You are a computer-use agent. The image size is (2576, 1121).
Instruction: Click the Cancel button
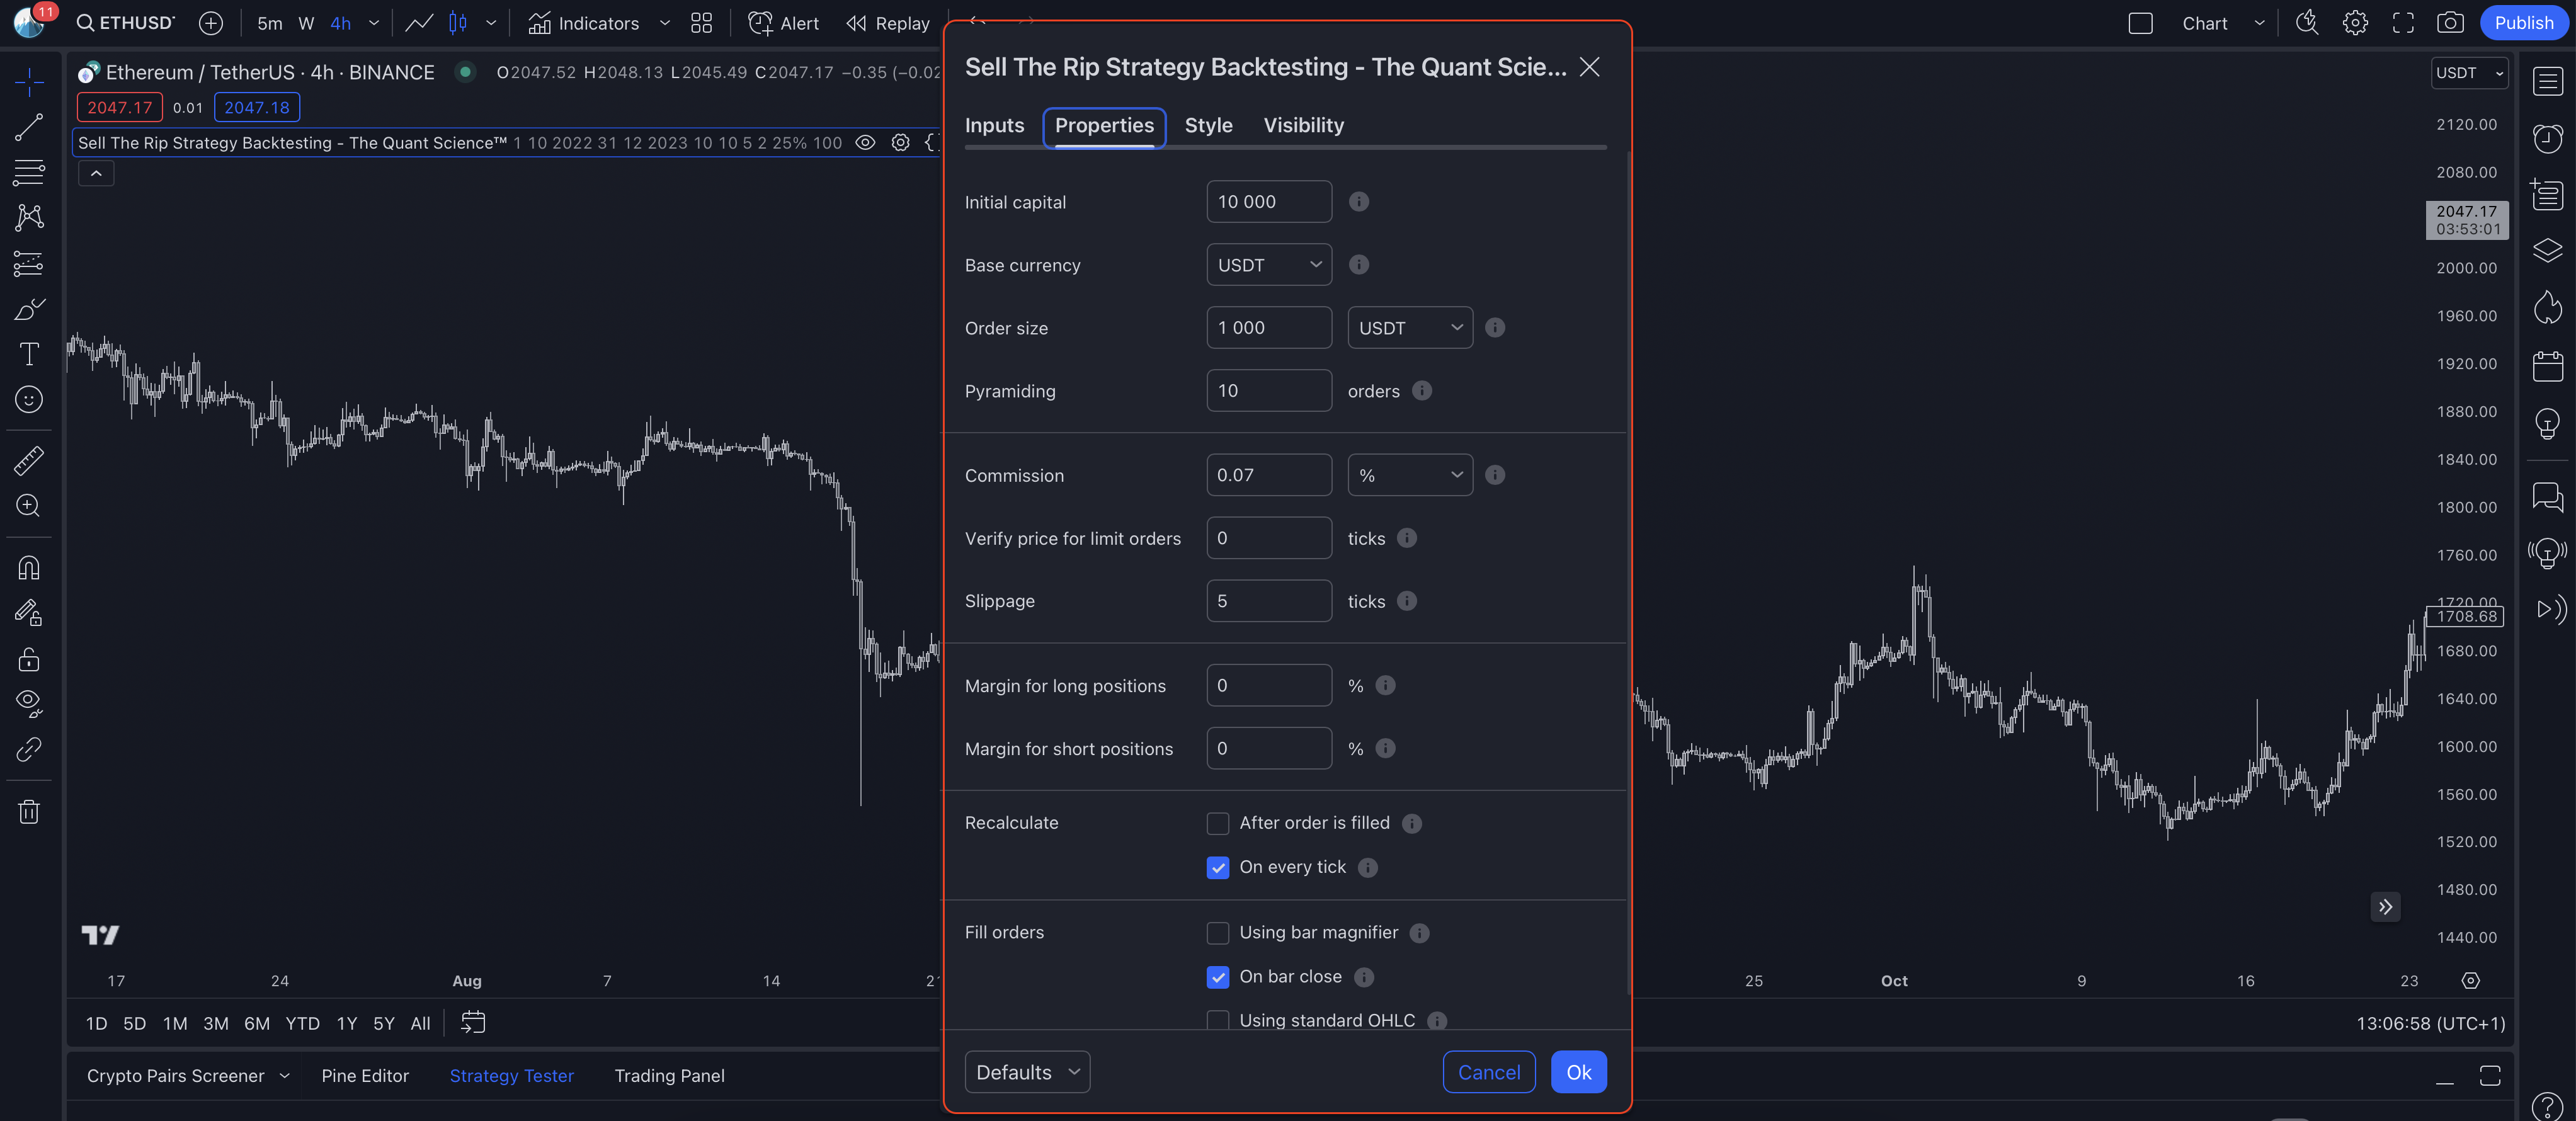[1488, 1072]
